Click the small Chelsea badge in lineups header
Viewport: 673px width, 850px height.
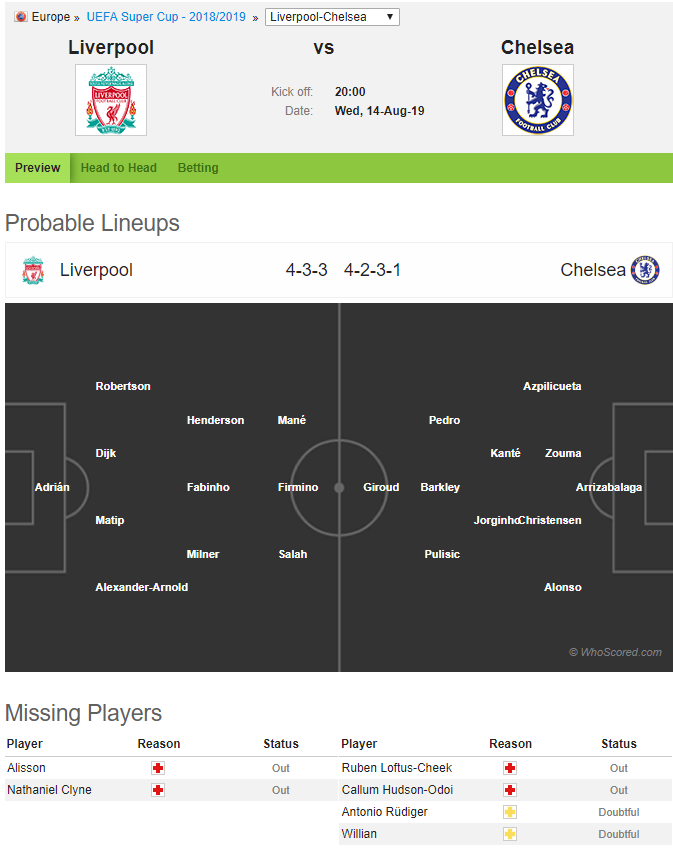point(645,270)
